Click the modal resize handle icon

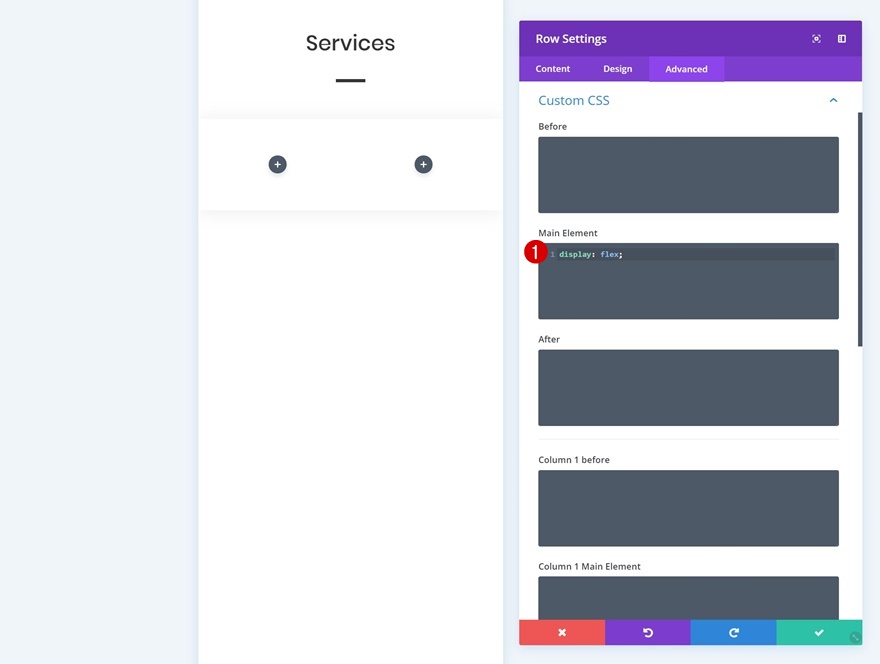tap(855, 637)
